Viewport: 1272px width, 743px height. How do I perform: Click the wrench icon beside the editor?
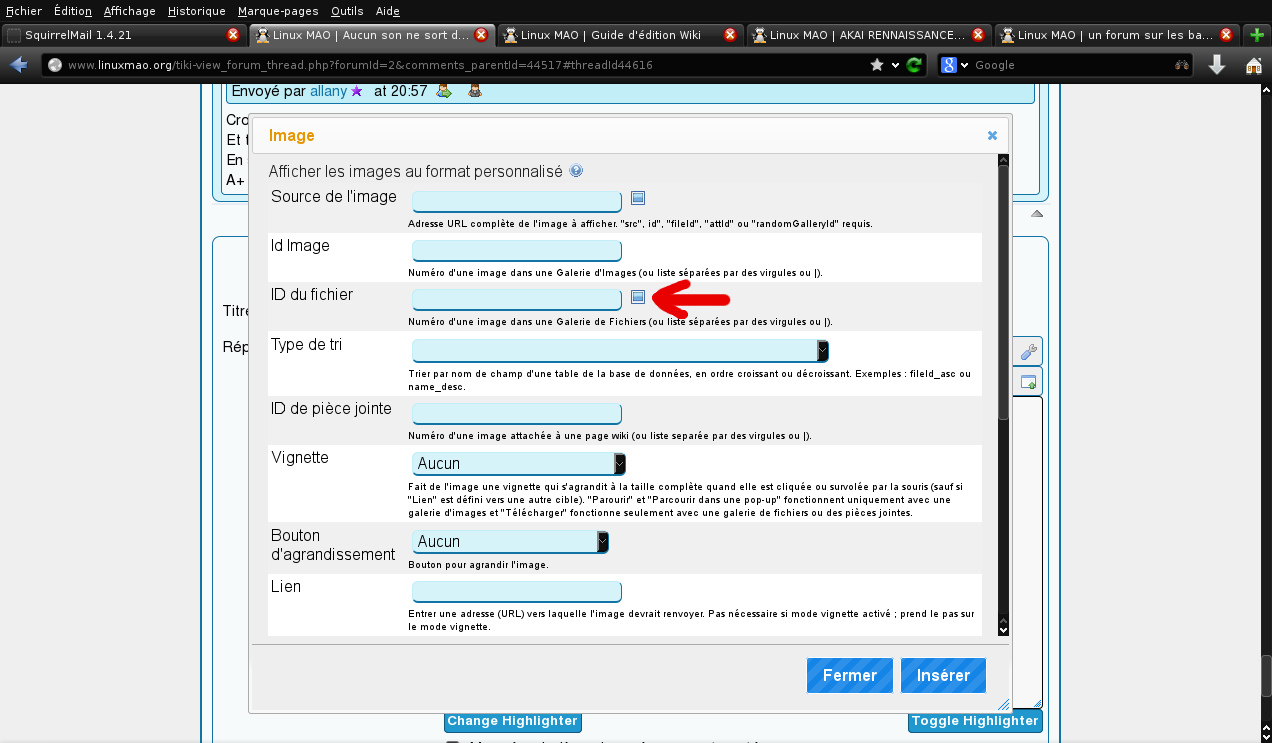[1027, 352]
